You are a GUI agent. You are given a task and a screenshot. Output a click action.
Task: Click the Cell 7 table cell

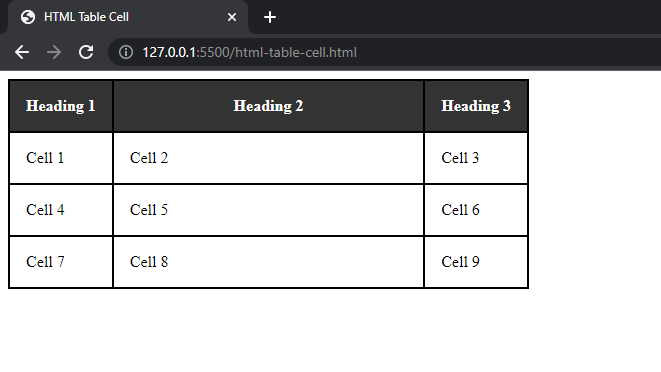click(61, 262)
